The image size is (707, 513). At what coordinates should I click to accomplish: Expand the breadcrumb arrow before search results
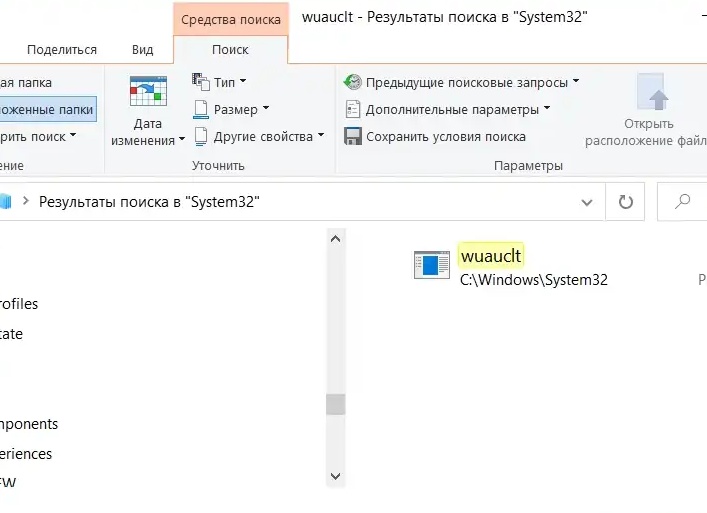point(26,201)
